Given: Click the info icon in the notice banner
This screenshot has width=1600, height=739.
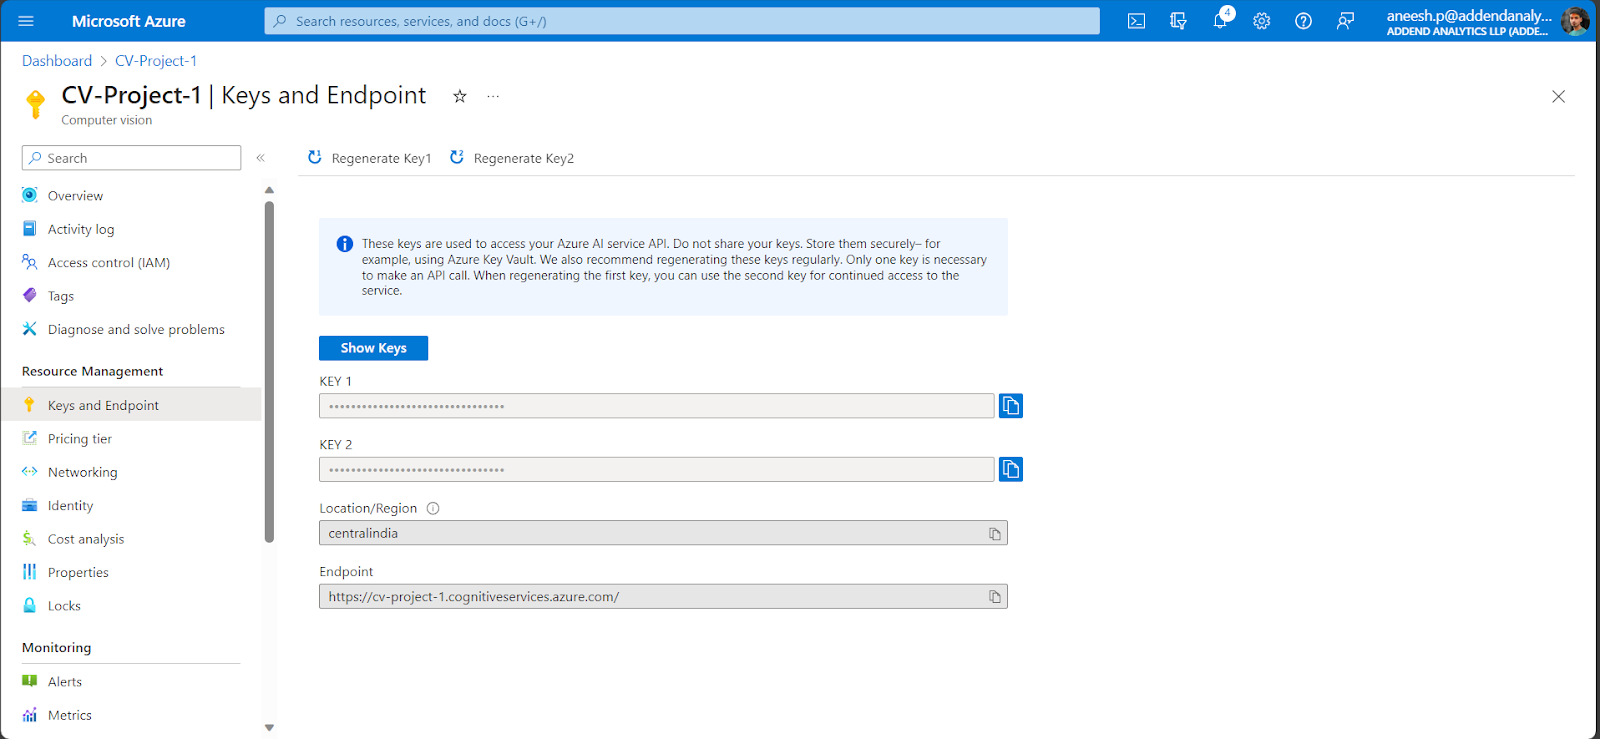Looking at the screenshot, I should coord(345,244).
